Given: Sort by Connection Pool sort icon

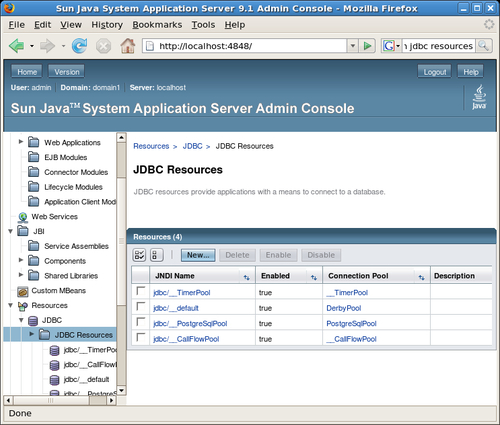Looking at the screenshot, I should pos(422,277).
